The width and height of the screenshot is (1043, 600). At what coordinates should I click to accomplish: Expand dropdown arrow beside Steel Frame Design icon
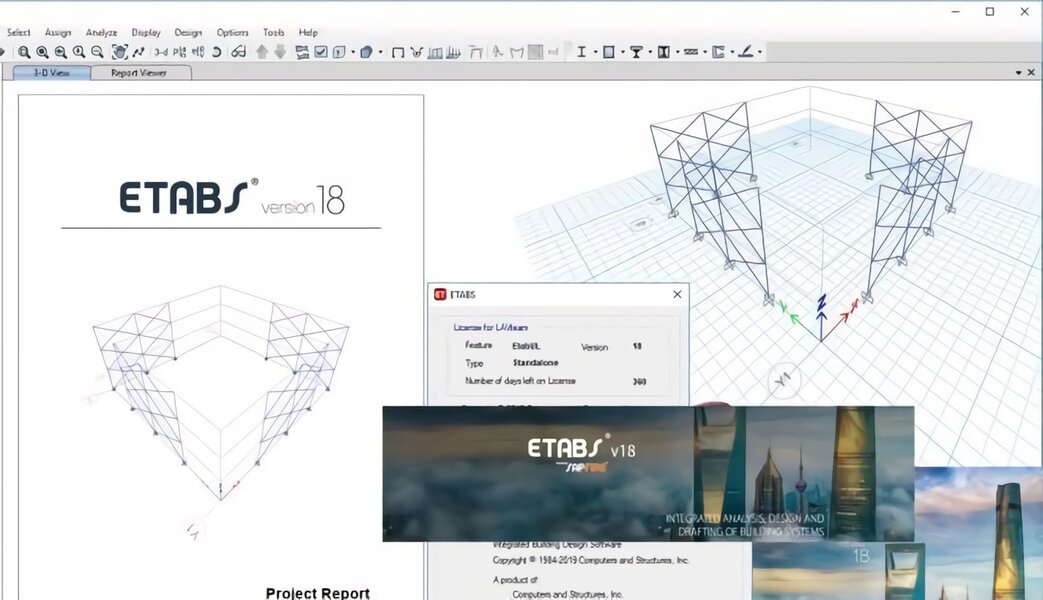(595, 53)
